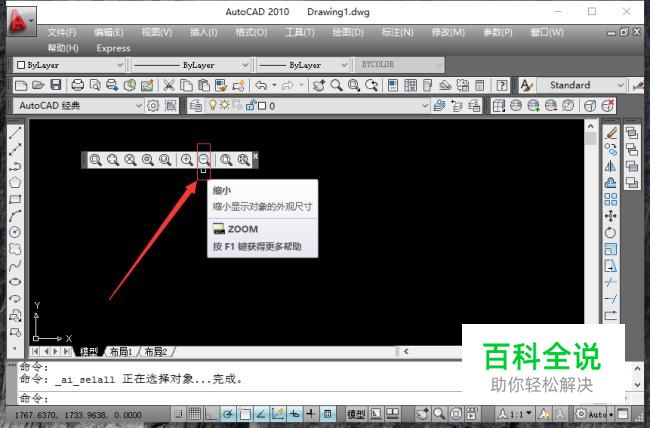Open the 1:1 annotation scale dropdown
The width and height of the screenshot is (650, 428).
[529, 413]
